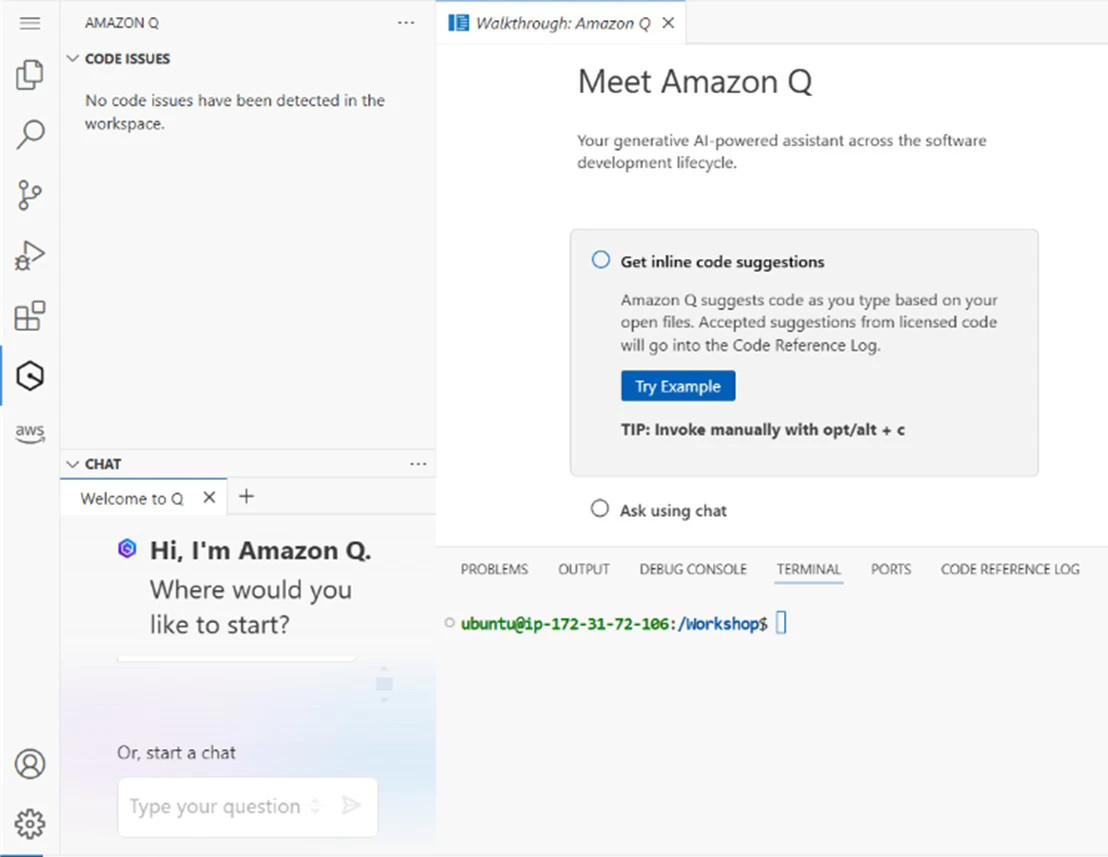The image size is (1108, 857).
Task: Open the Source Control view
Action: 30,195
